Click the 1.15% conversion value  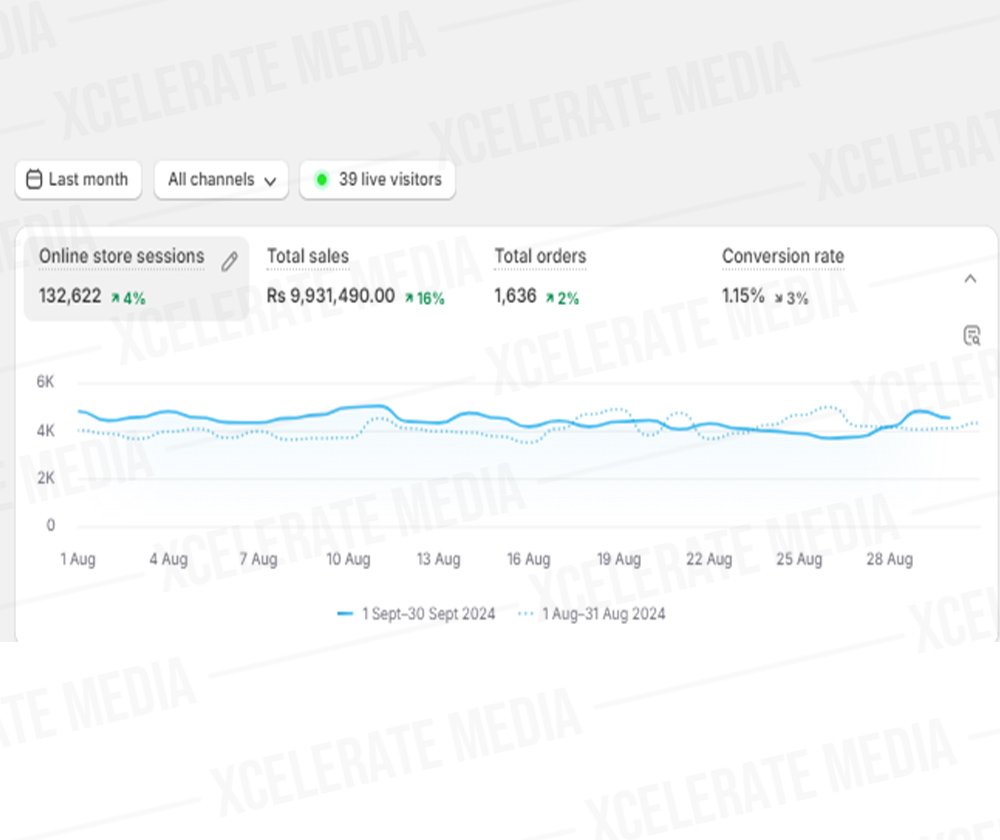coord(743,296)
